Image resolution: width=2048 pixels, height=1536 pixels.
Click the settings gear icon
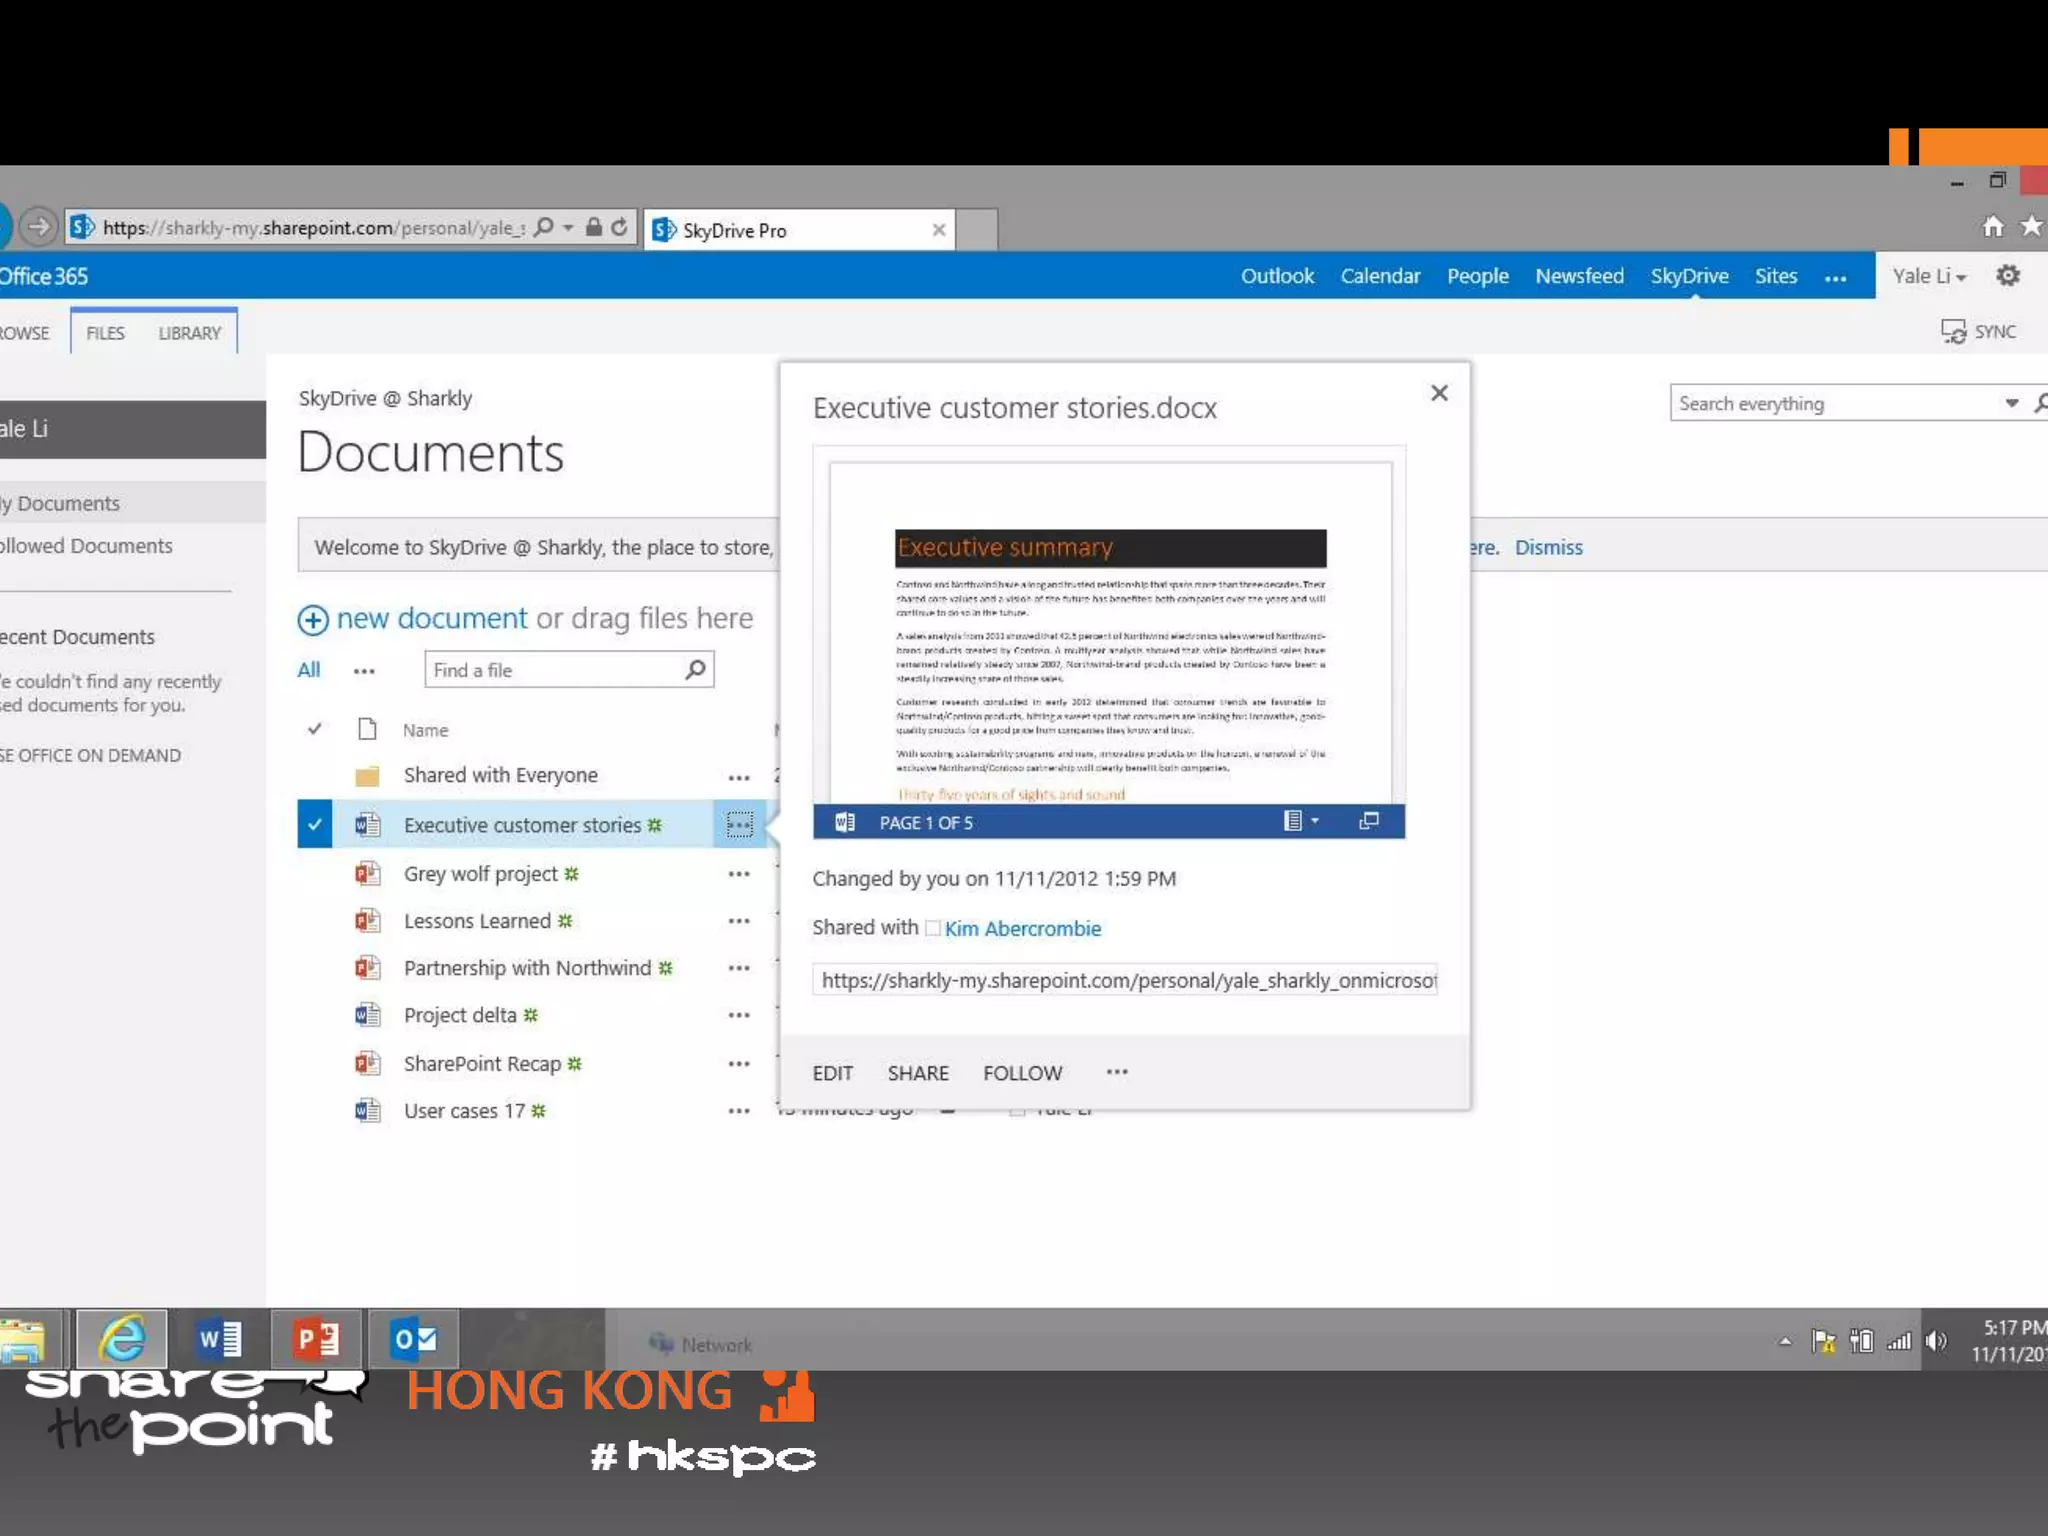point(2007,276)
